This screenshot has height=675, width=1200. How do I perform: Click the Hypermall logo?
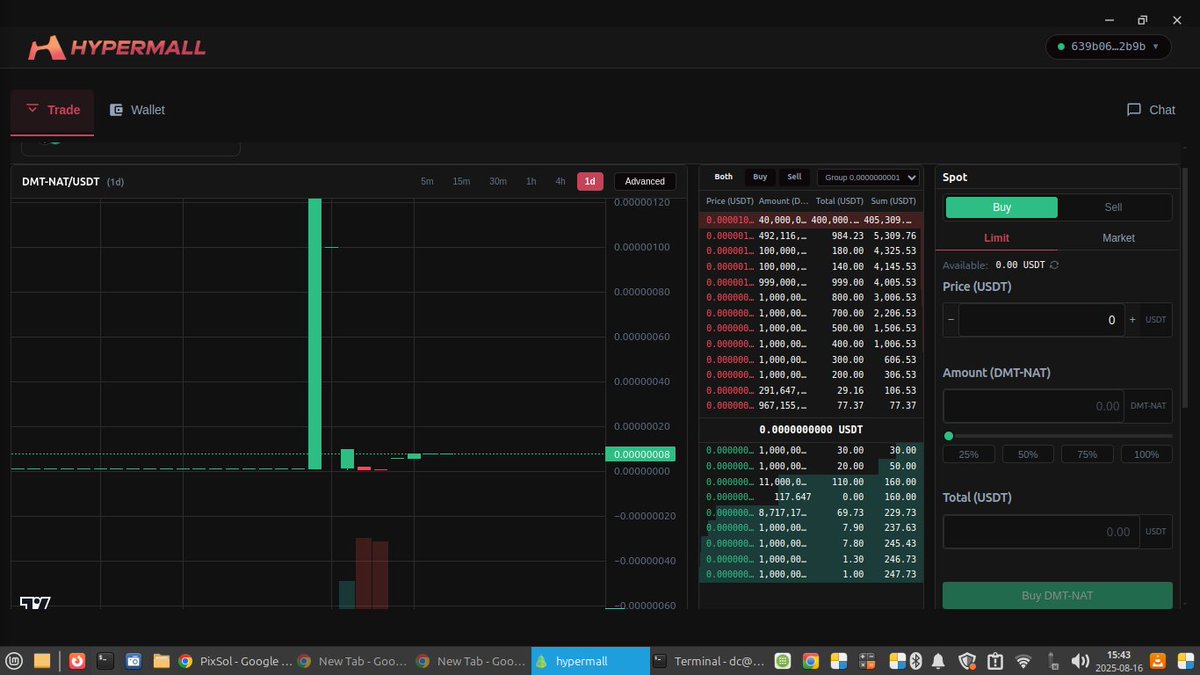(117, 47)
